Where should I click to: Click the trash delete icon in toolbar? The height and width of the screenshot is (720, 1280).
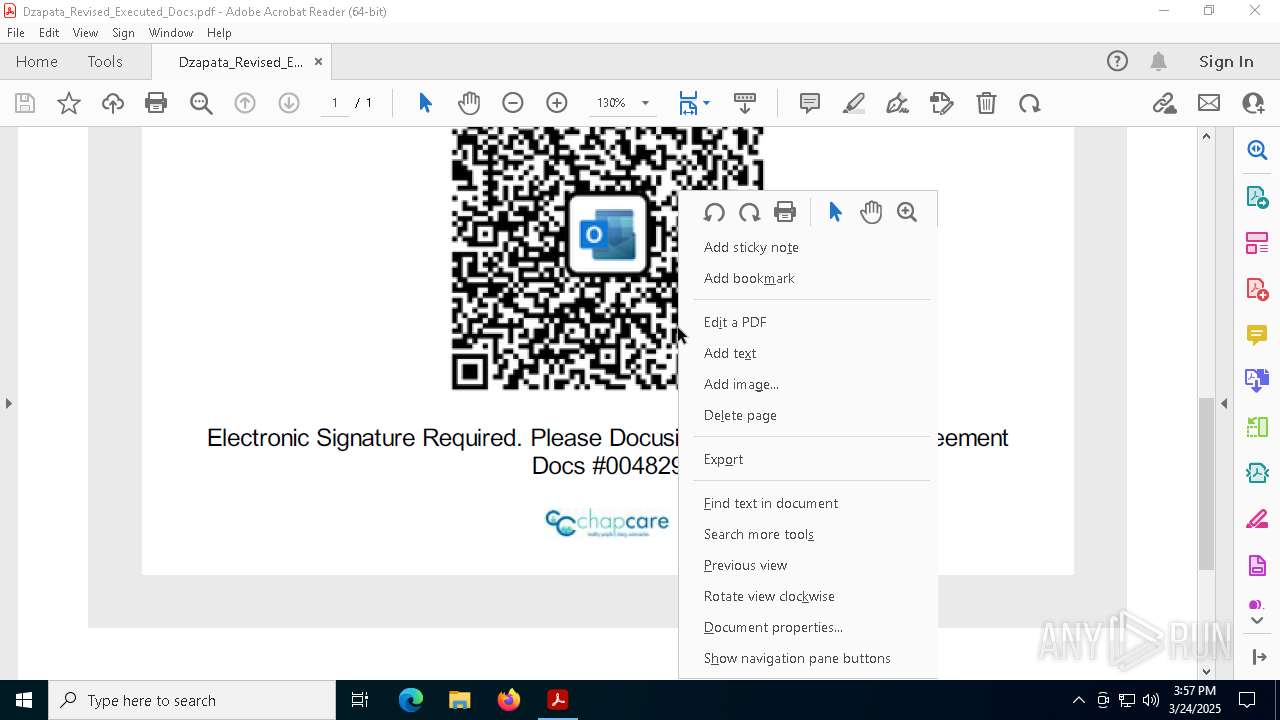tap(986, 103)
